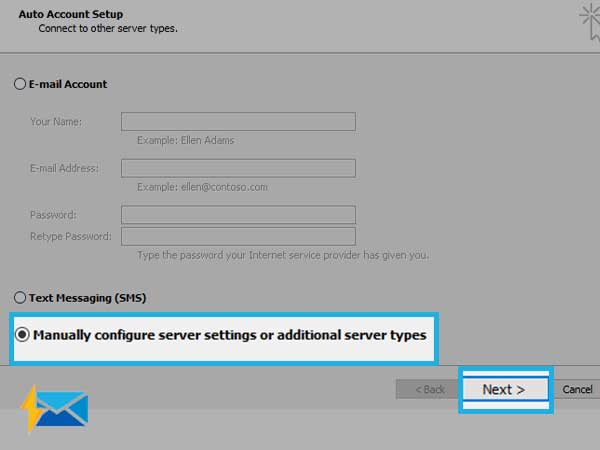This screenshot has height=450, width=600.
Task: Click the 'Example: ellen@contoso.com' hint text
Action: point(202,187)
